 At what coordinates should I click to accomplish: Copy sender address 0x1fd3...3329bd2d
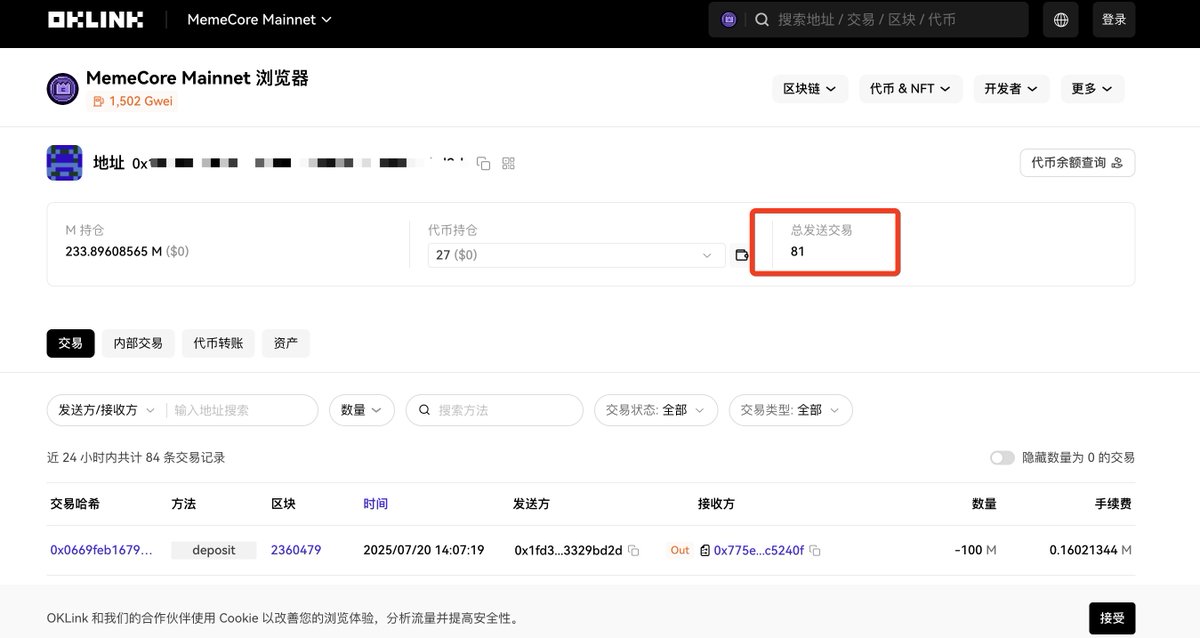[x=633, y=551]
